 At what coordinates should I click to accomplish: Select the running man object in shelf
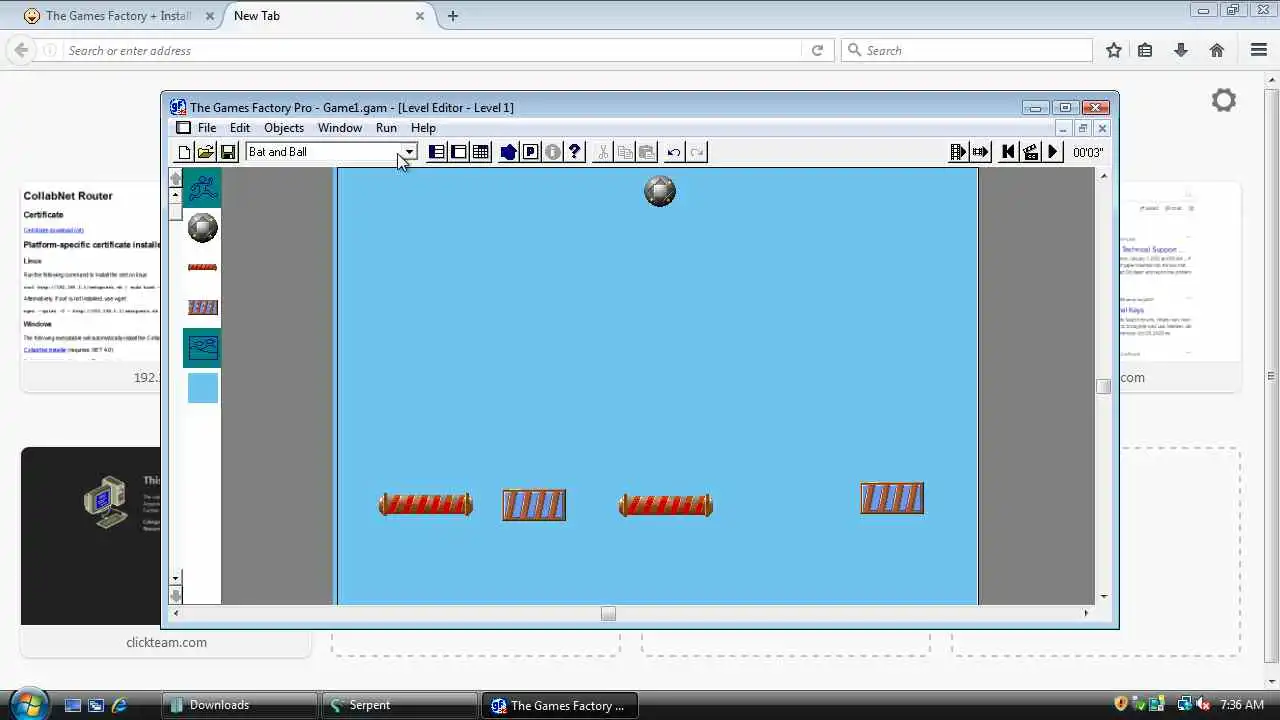[x=202, y=188]
